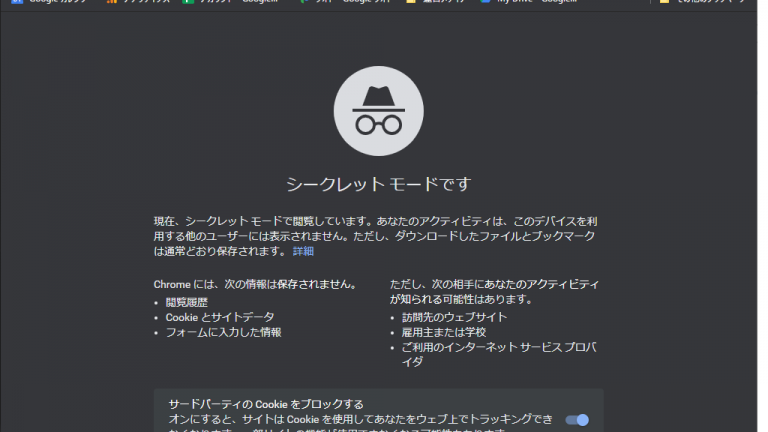Open the My Drive bookmark
This screenshot has height=432, width=768.
[x=530, y=1]
